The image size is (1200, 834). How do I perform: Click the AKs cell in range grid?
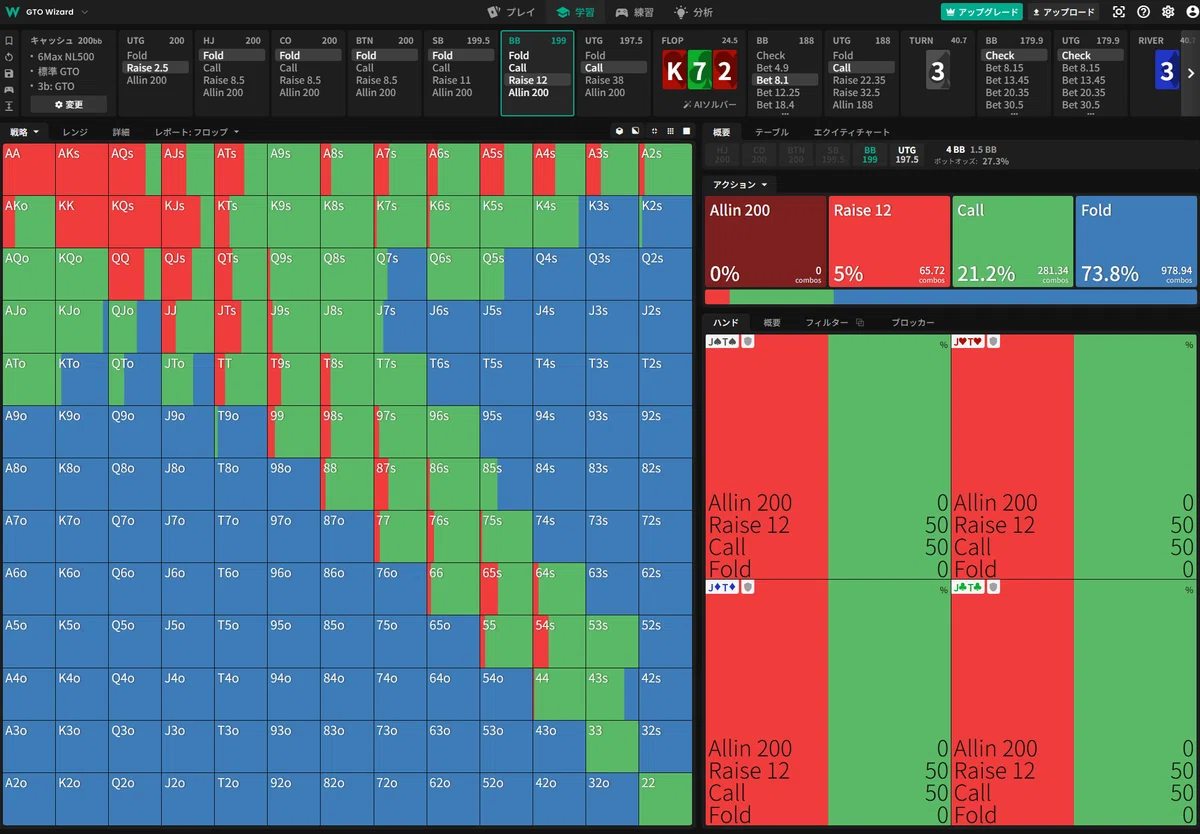(82, 169)
